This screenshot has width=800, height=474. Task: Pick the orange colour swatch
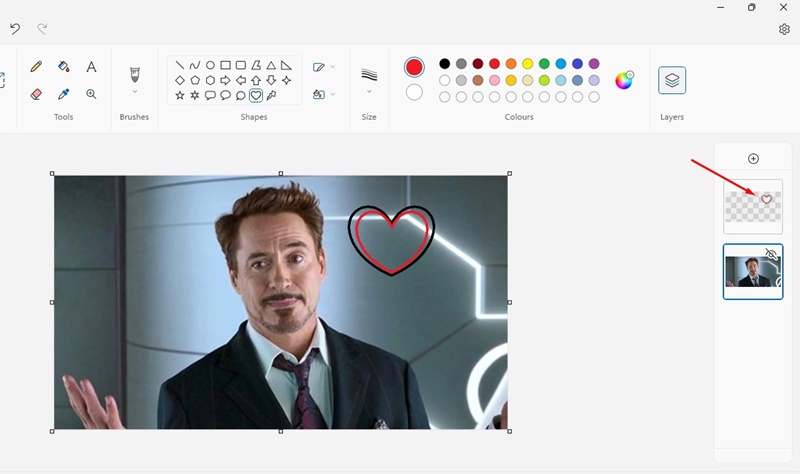(511, 64)
